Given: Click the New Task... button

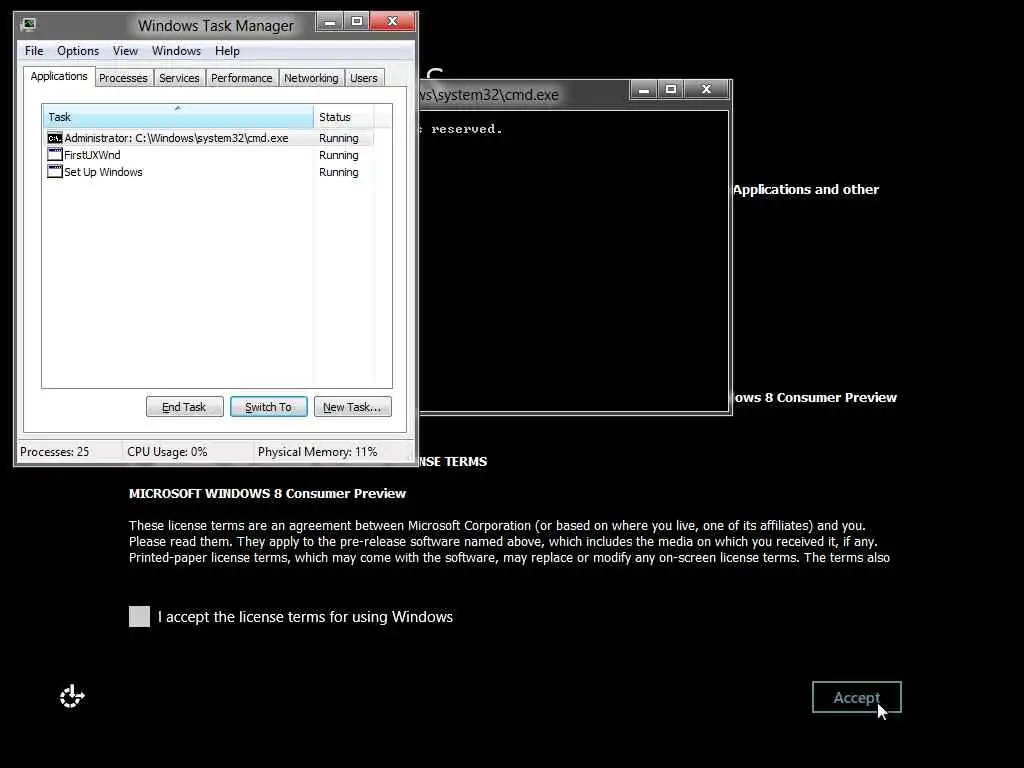Looking at the screenshot, I should 353,407.
